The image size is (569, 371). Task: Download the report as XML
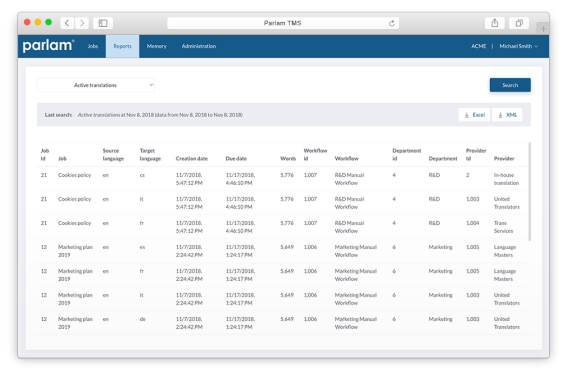point(507,115)
